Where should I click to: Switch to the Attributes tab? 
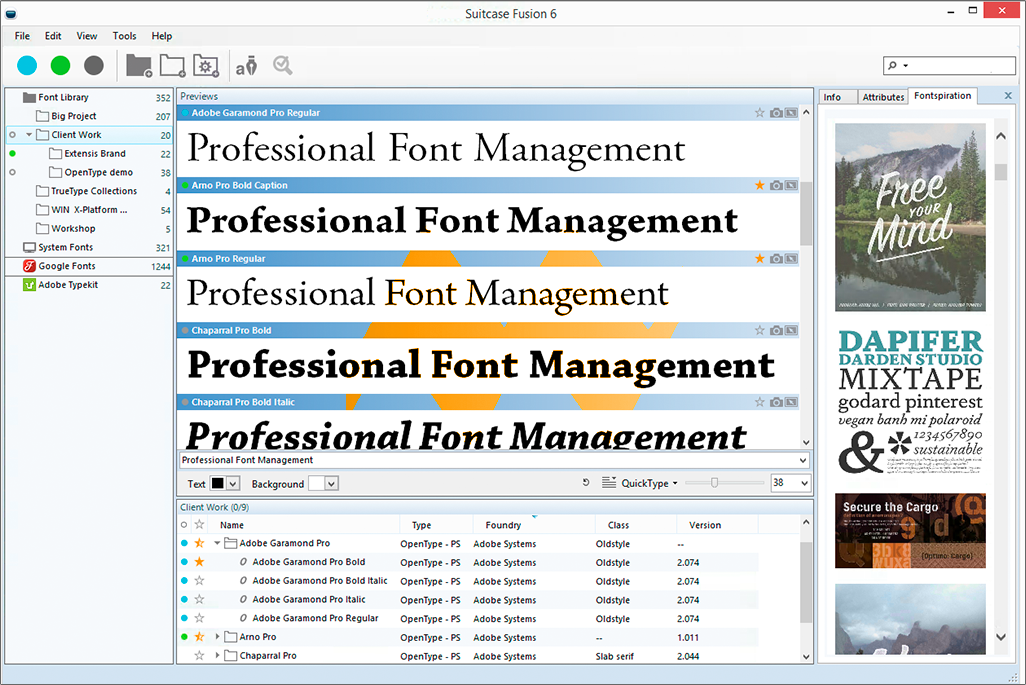(x=883, y=97)
